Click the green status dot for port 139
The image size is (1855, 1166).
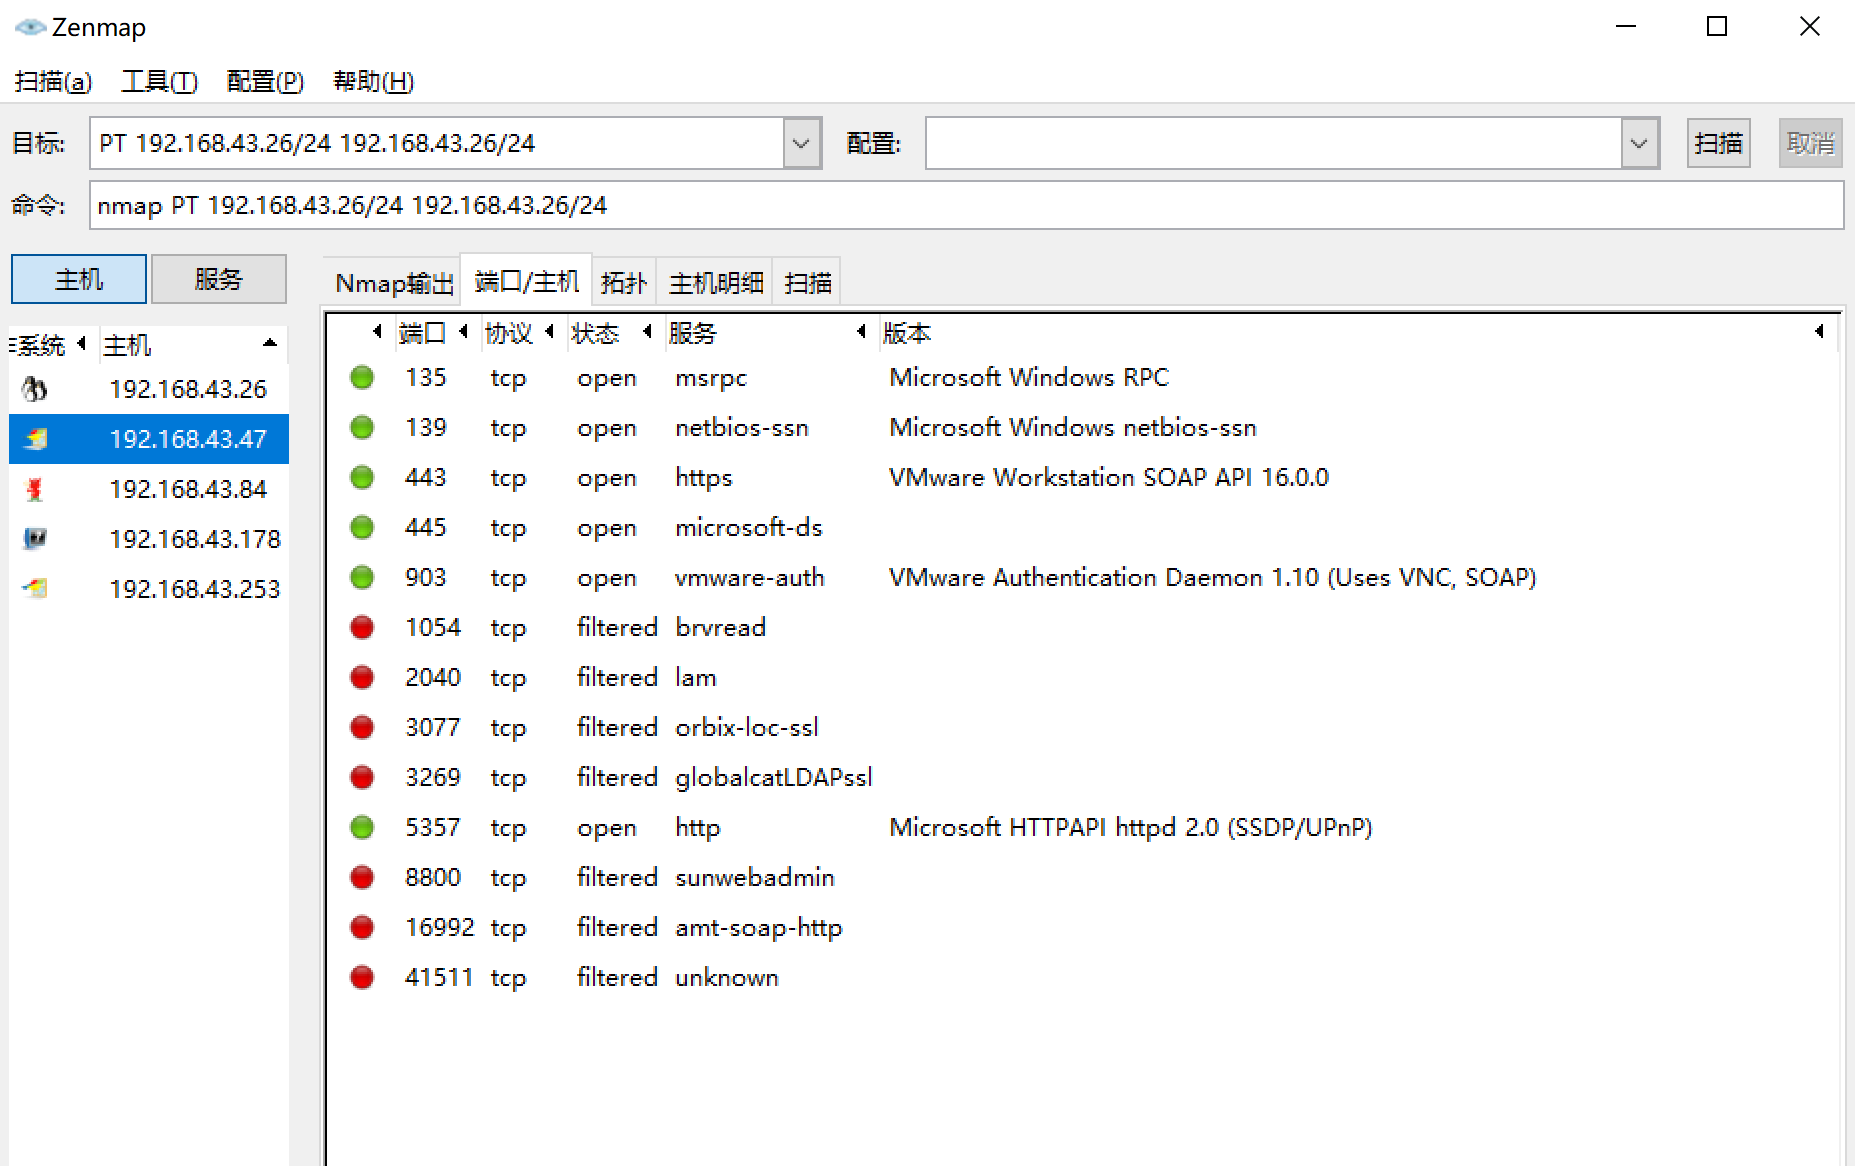[x=362, y=427]
